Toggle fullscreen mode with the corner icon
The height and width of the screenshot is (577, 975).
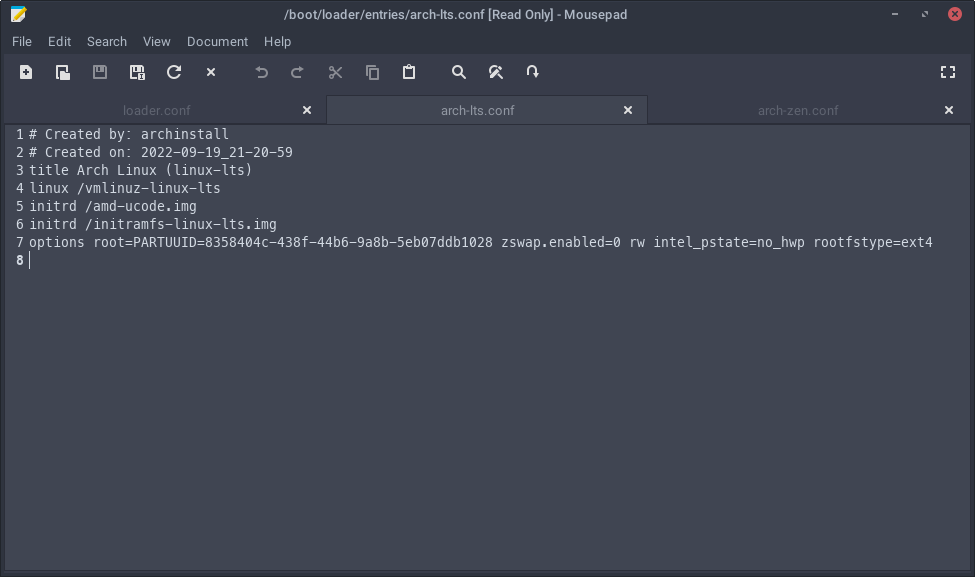point(948,71)
